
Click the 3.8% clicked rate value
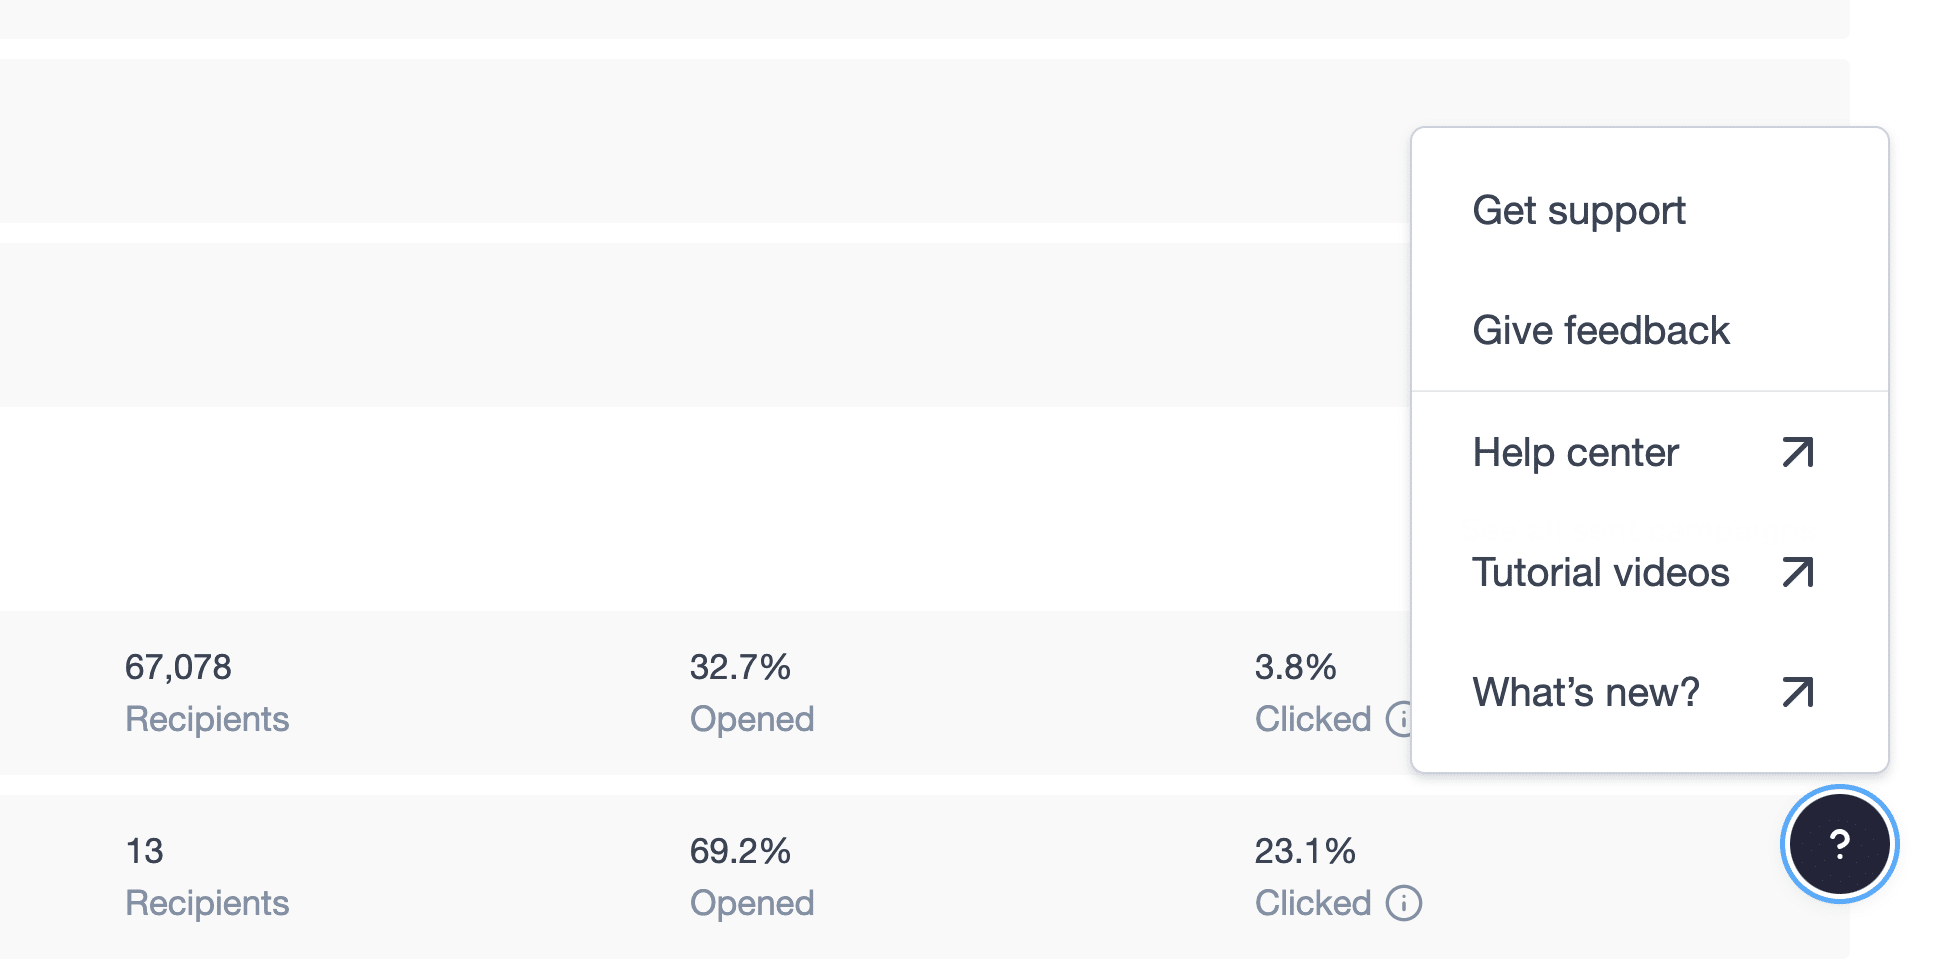(x=1295, y=667)
